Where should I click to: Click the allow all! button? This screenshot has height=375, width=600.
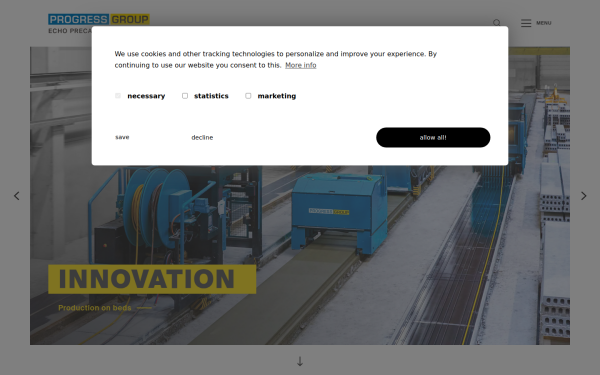tap(433, 137)
